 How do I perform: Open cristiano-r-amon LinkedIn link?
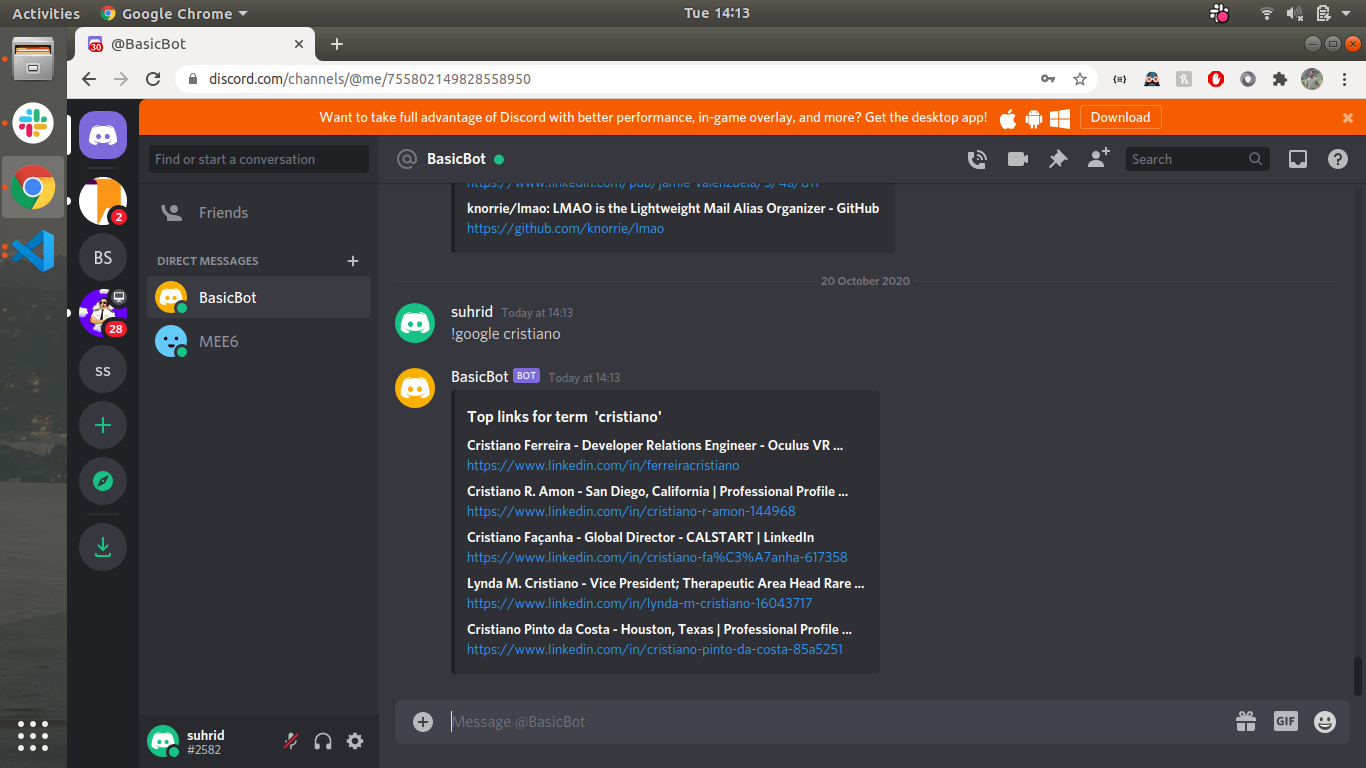point(631,512)
